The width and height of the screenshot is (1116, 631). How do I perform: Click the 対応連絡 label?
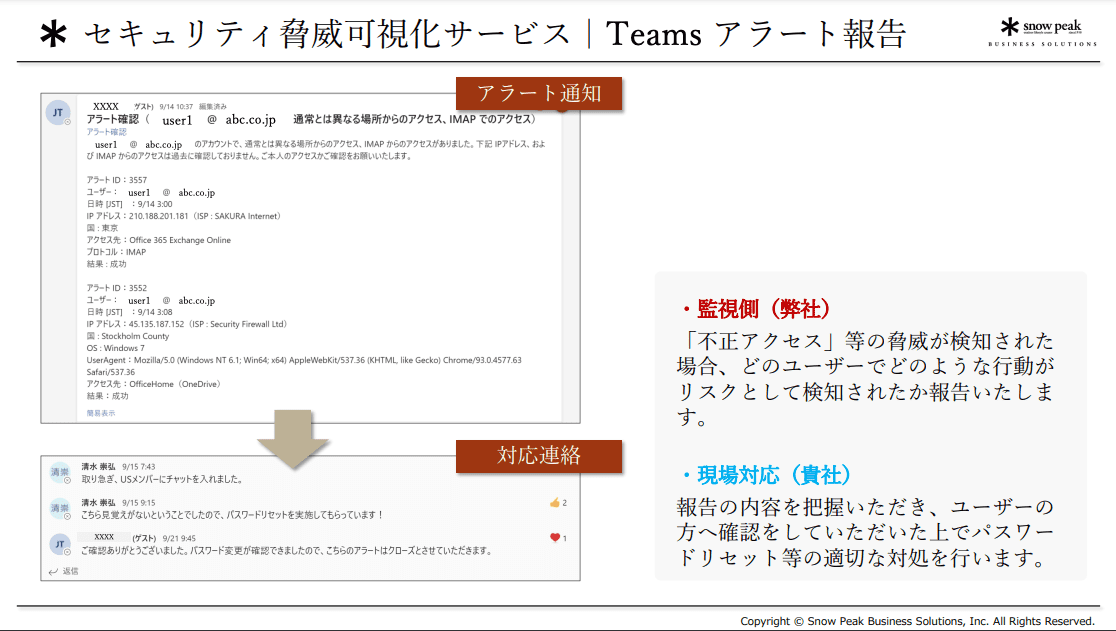539,456
